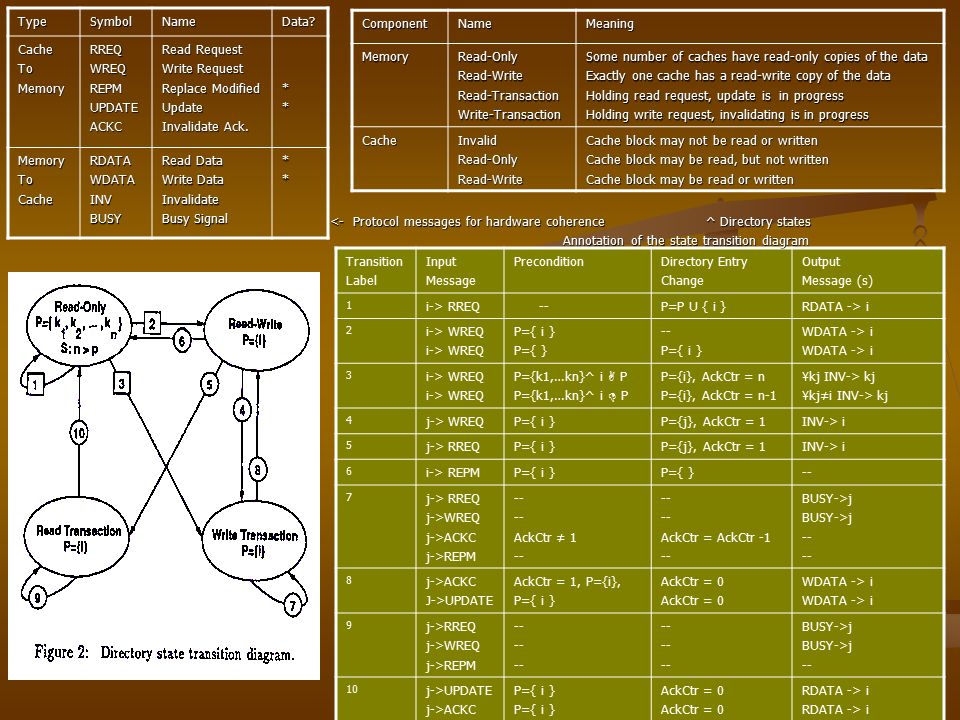The width and height of the screenshot is (960, 720).
Task: Click circled transition label 7 in diagram
Action: (293, 606)
